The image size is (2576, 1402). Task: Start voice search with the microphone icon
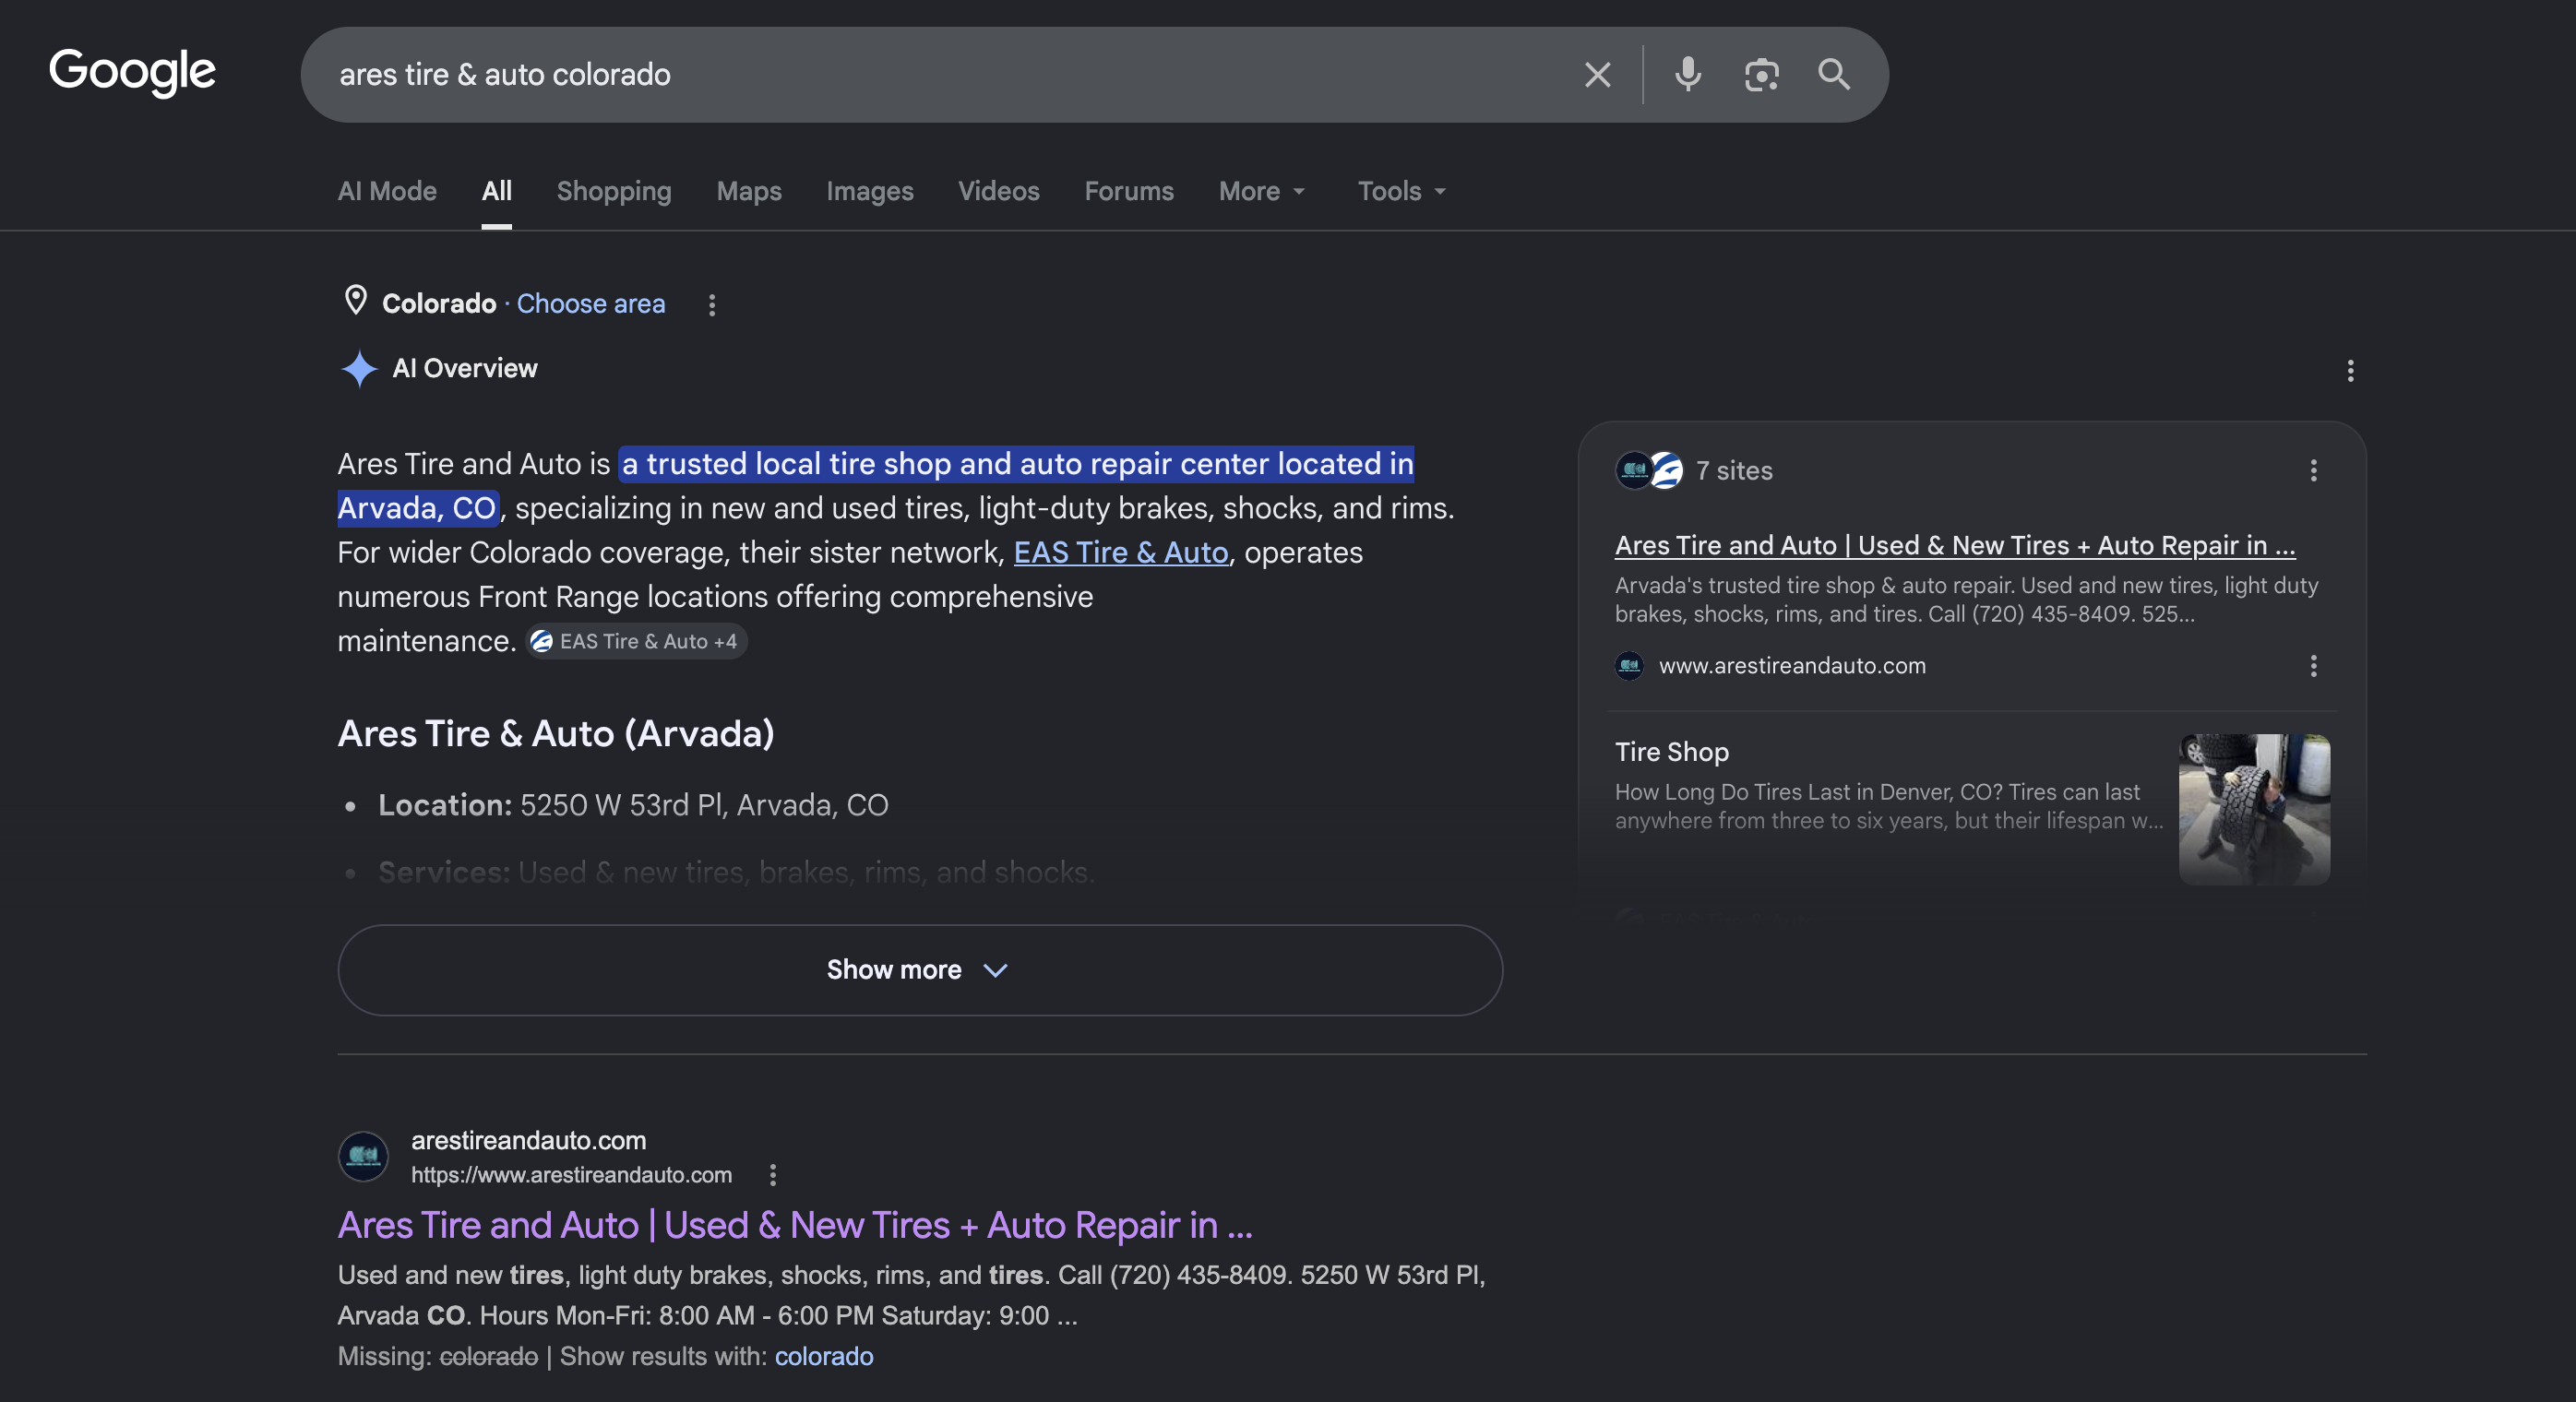tap(1688, 75)
